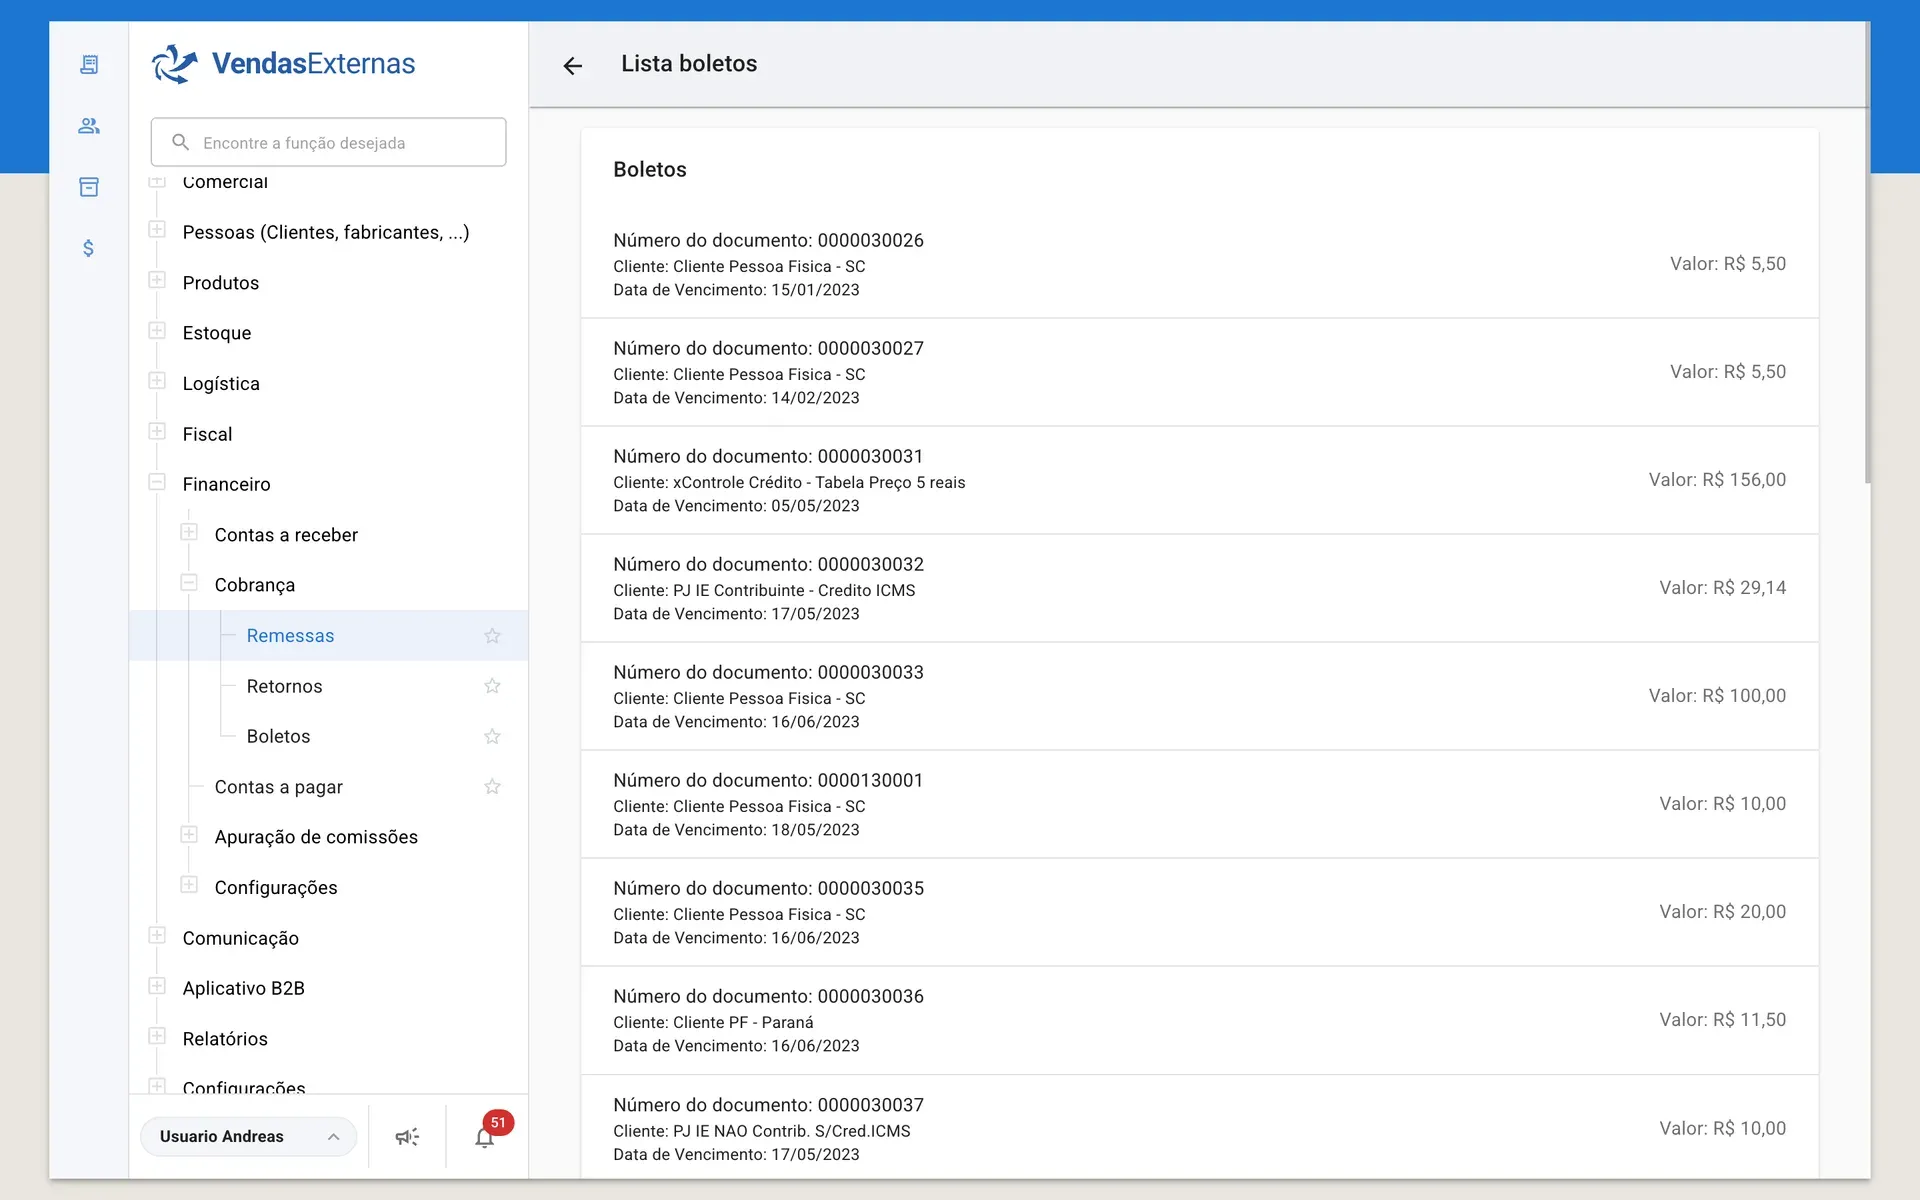Toggle favorite star for Remessas
This screenshot has height=1200, width=1920.
pyautogui.click(x=492, y=636)
